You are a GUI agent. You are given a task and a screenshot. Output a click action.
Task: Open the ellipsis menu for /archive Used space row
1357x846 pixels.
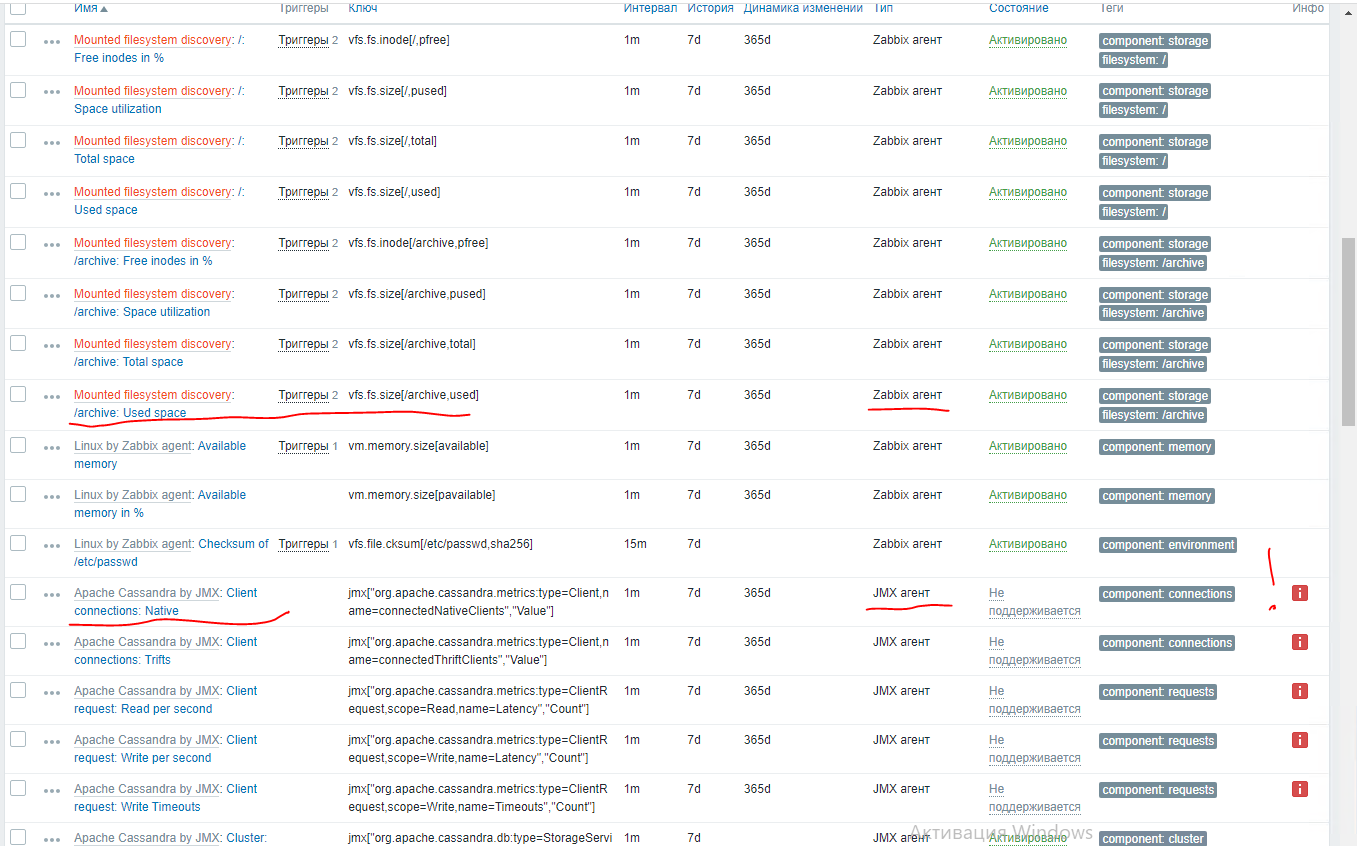pyautogui.click(x=52, y=396)
